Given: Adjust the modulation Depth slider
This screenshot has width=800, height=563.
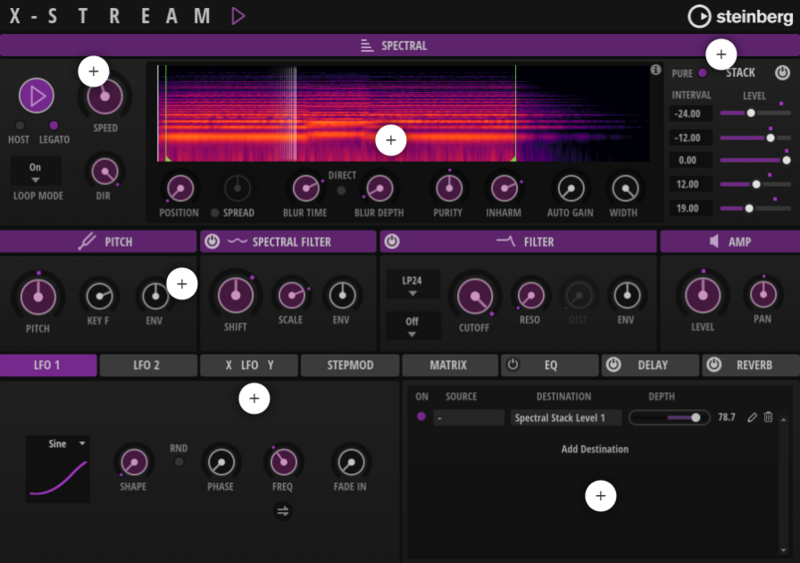Looking at the screenshot, I should pos(669,418).
